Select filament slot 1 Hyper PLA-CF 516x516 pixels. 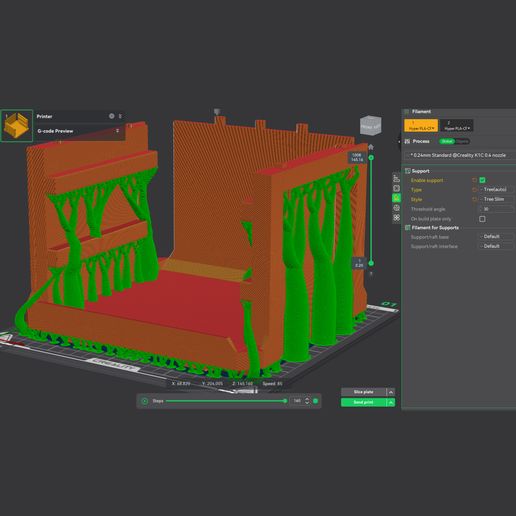click(421, 125)
